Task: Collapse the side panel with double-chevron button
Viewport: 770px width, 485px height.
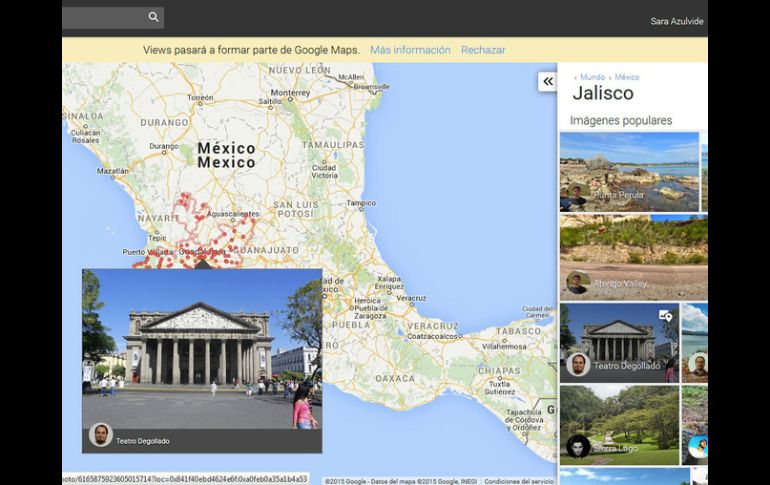Action: coord(547,81)
